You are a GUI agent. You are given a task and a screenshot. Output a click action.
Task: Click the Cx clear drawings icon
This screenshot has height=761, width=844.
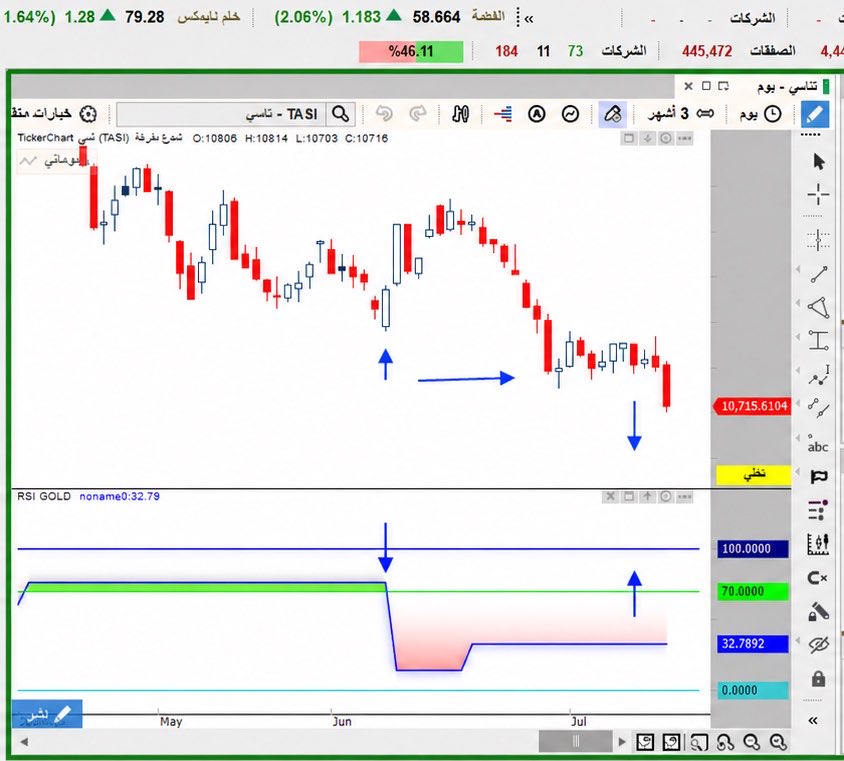click(x=818, y=578)
